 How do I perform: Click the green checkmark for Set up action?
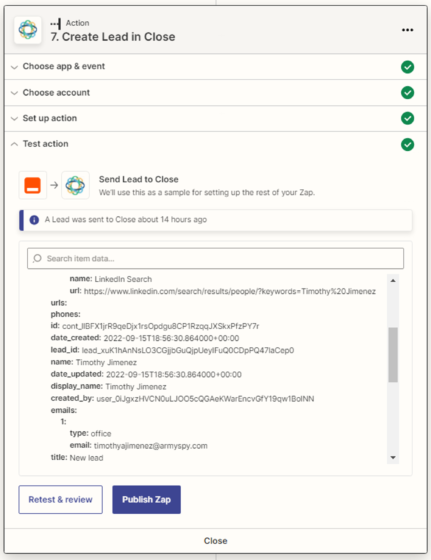pyautogui.click(x=407, y=118)
